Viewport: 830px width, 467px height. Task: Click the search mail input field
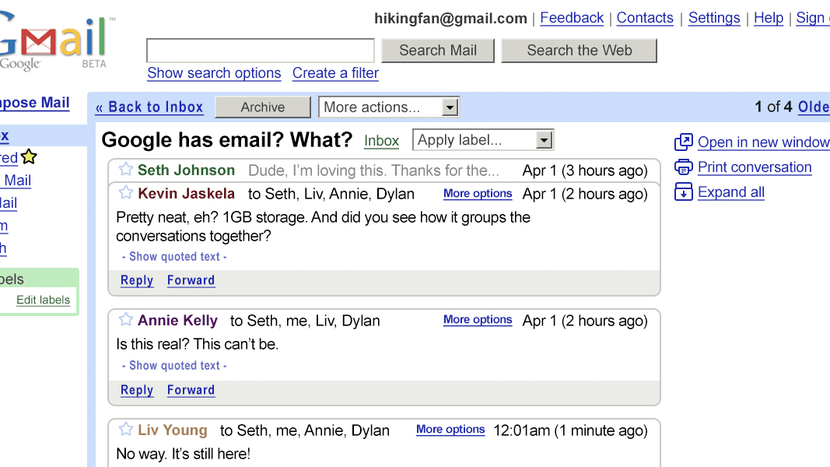[x=260, y=50]
